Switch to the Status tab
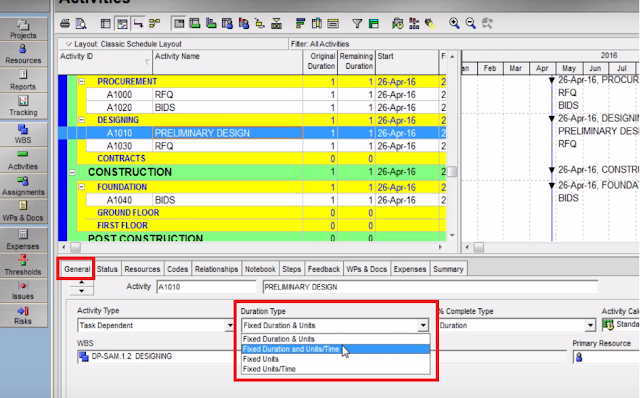The image size is (640, 398). 107,269
